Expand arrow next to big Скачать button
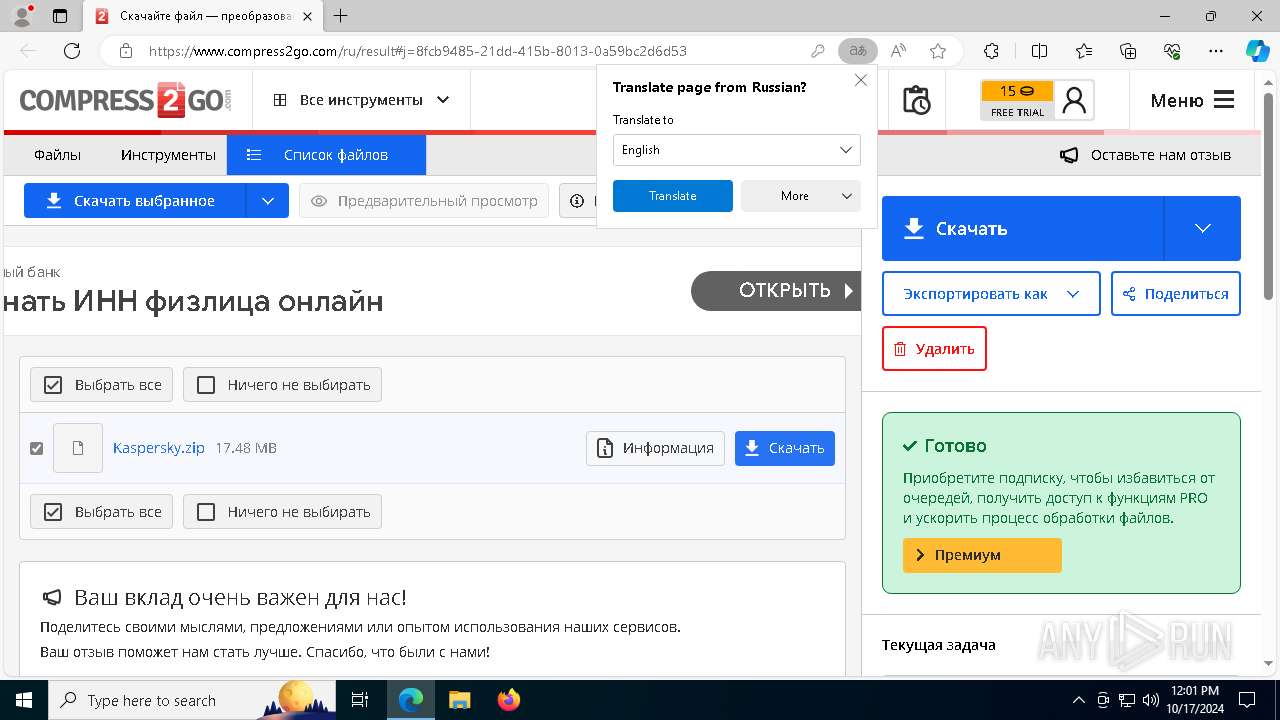1280x720 pixels. [1203, 228]
